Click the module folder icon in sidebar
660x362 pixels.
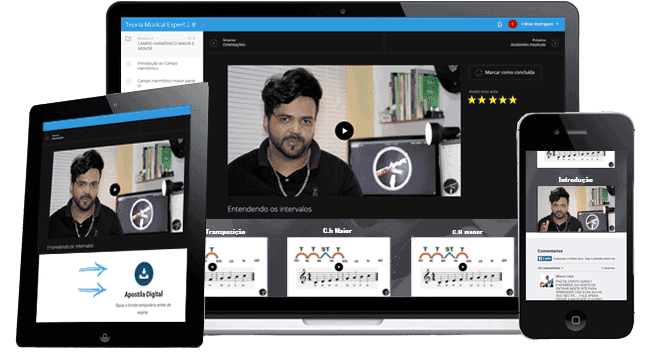[x=128, y=39]
